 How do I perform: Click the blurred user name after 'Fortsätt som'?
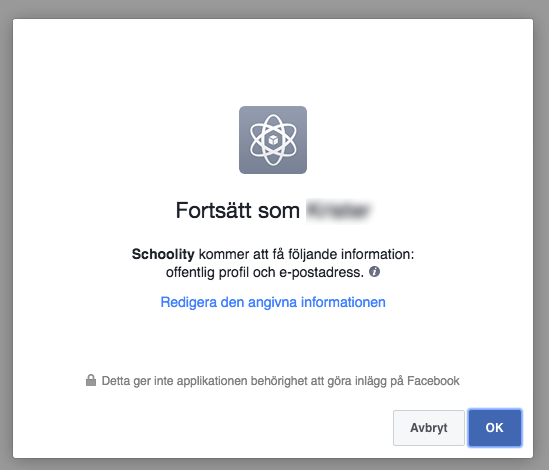coord(338,210)
